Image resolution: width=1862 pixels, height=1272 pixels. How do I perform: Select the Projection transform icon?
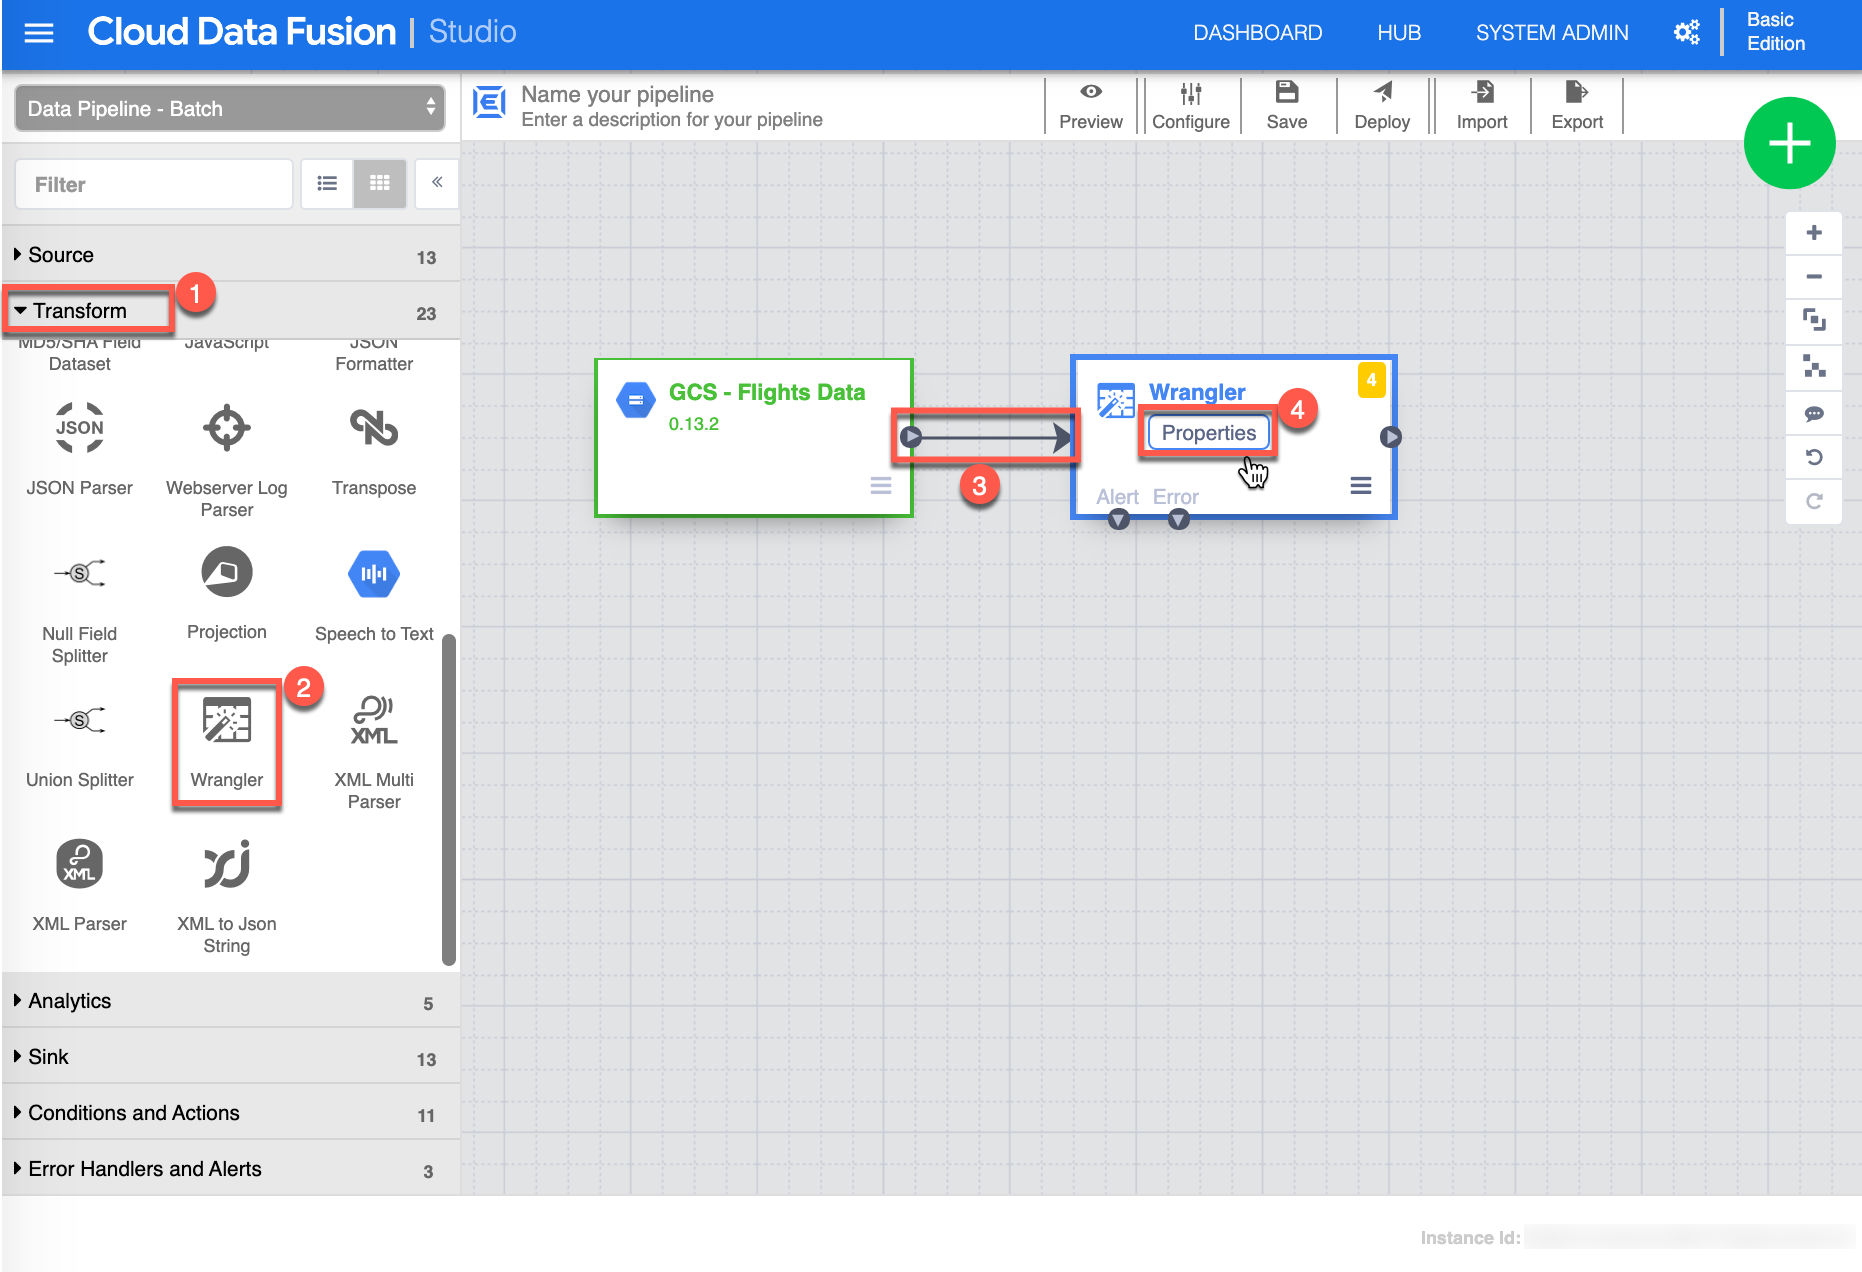227,573
